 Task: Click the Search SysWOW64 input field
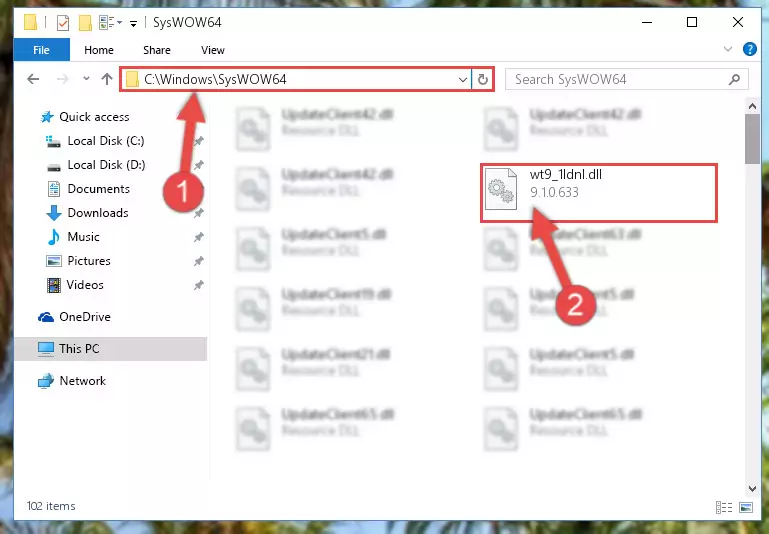point(619,79)
